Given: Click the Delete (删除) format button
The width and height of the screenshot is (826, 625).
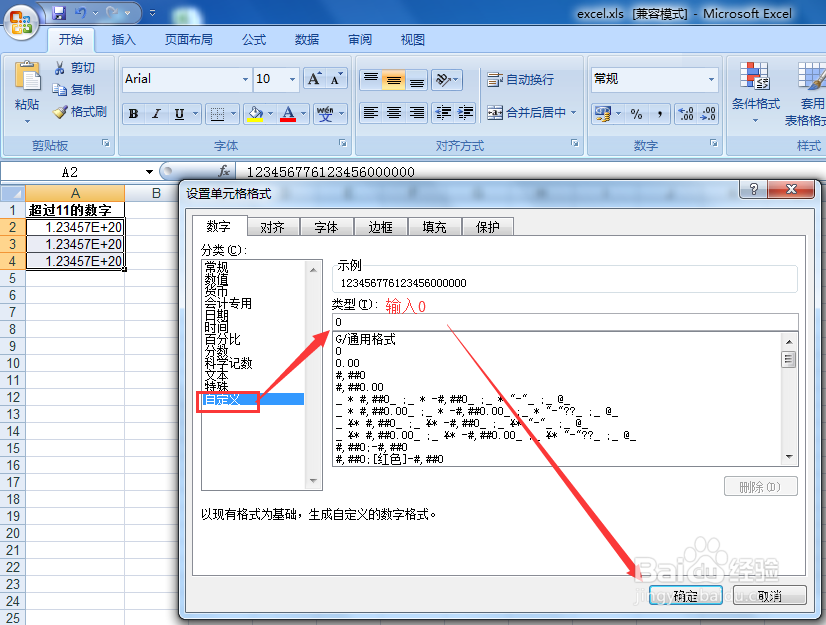Looking at the screenshot, I should (x=761, y=486).
